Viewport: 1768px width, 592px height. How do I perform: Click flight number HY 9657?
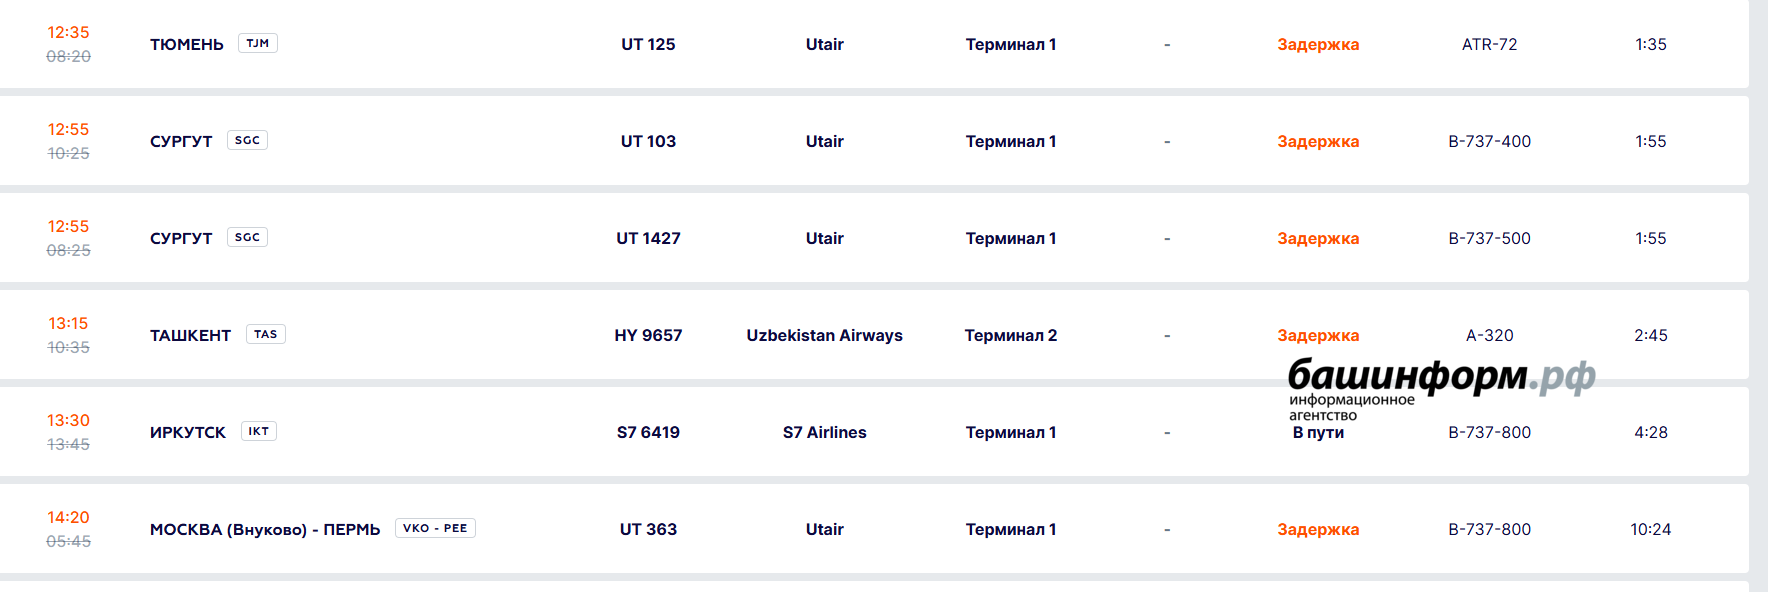[648, 335]
